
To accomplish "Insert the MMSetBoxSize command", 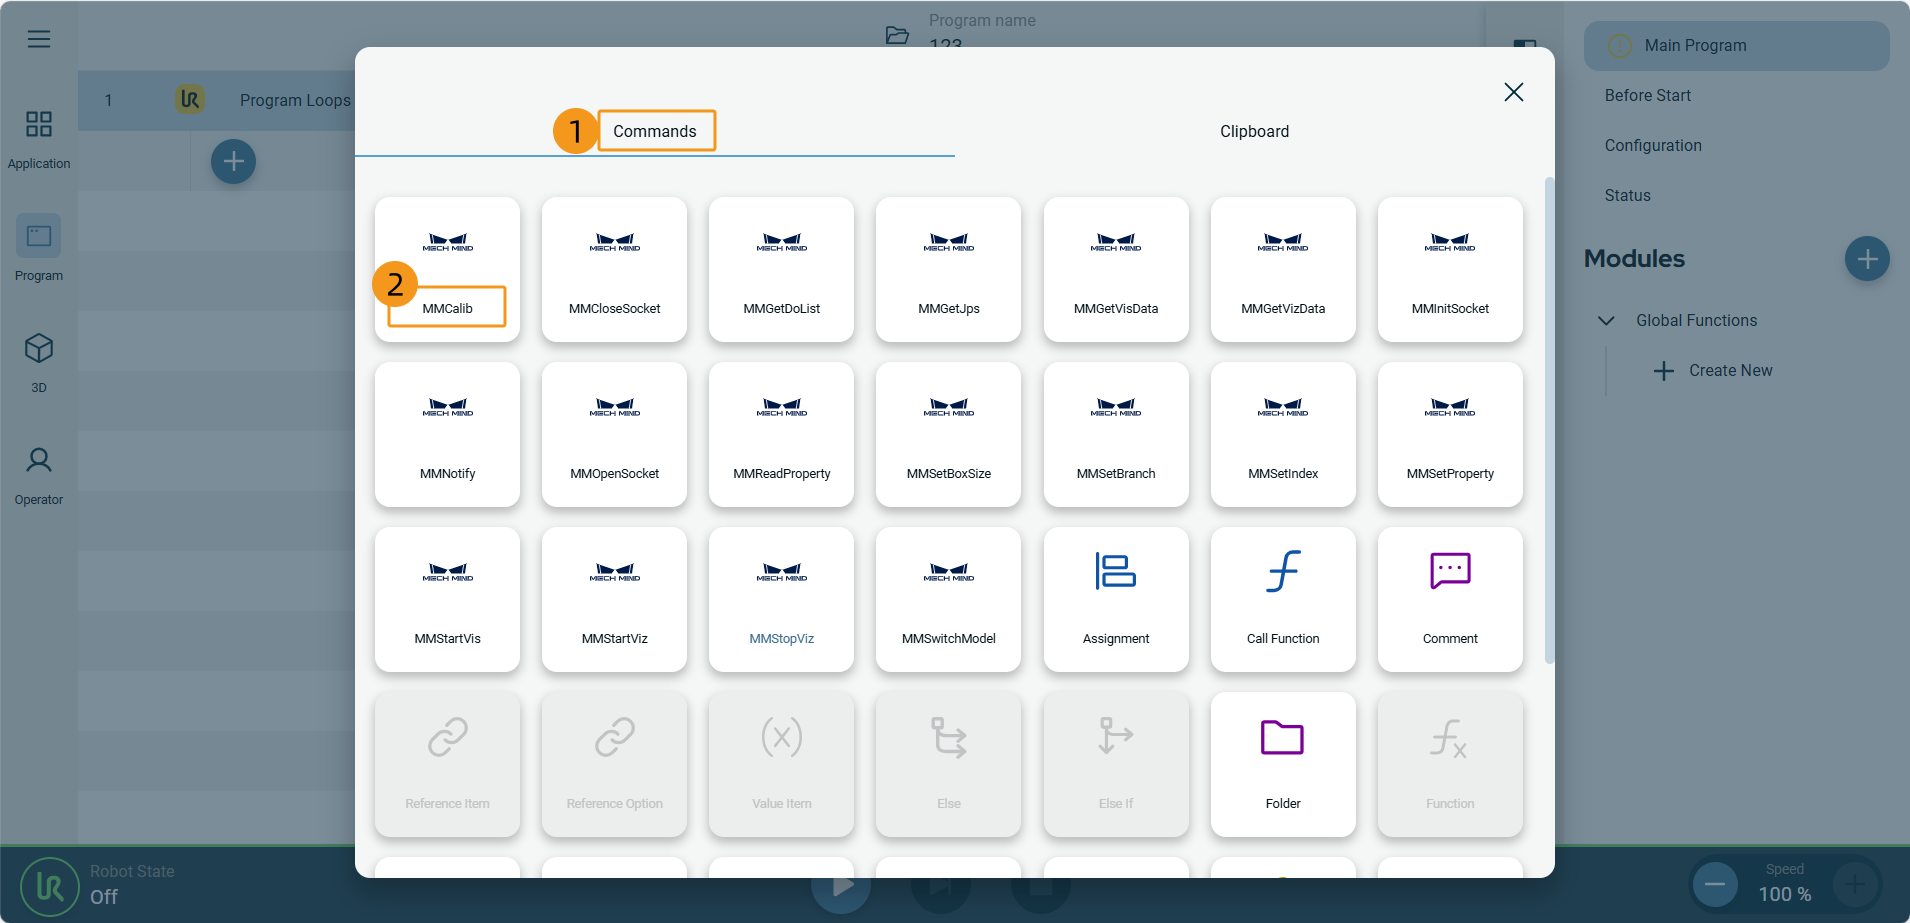I will click(x=948, y=434).
